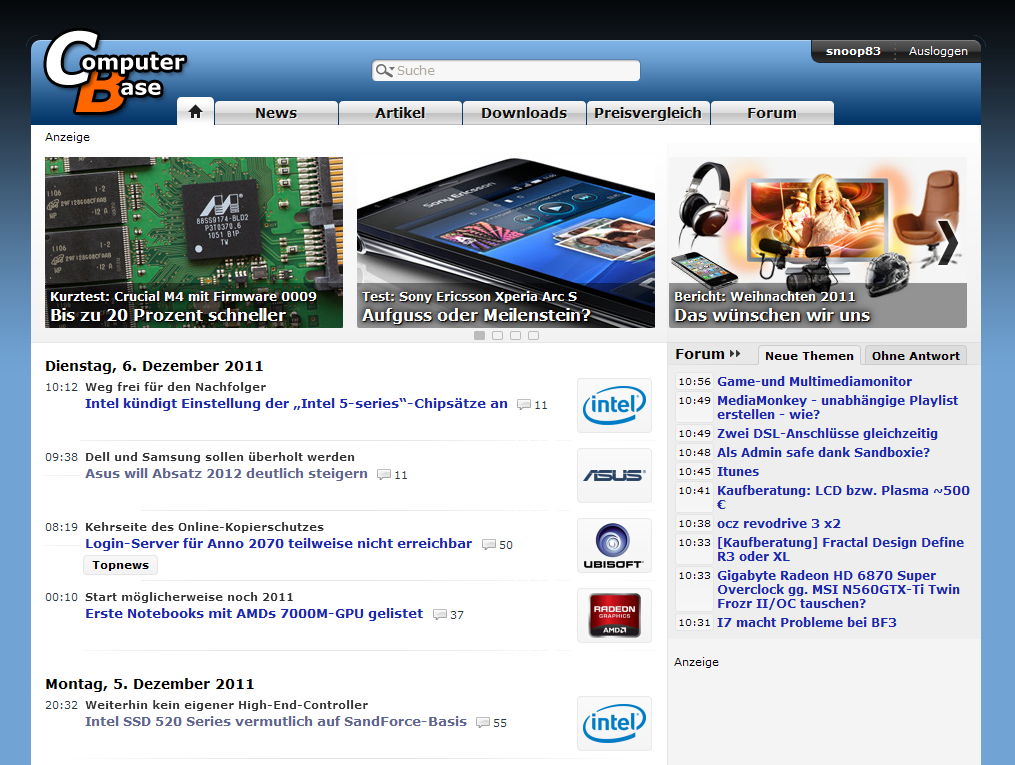Click comment bubble with 11 on Intel chipset news

(531, 405)
